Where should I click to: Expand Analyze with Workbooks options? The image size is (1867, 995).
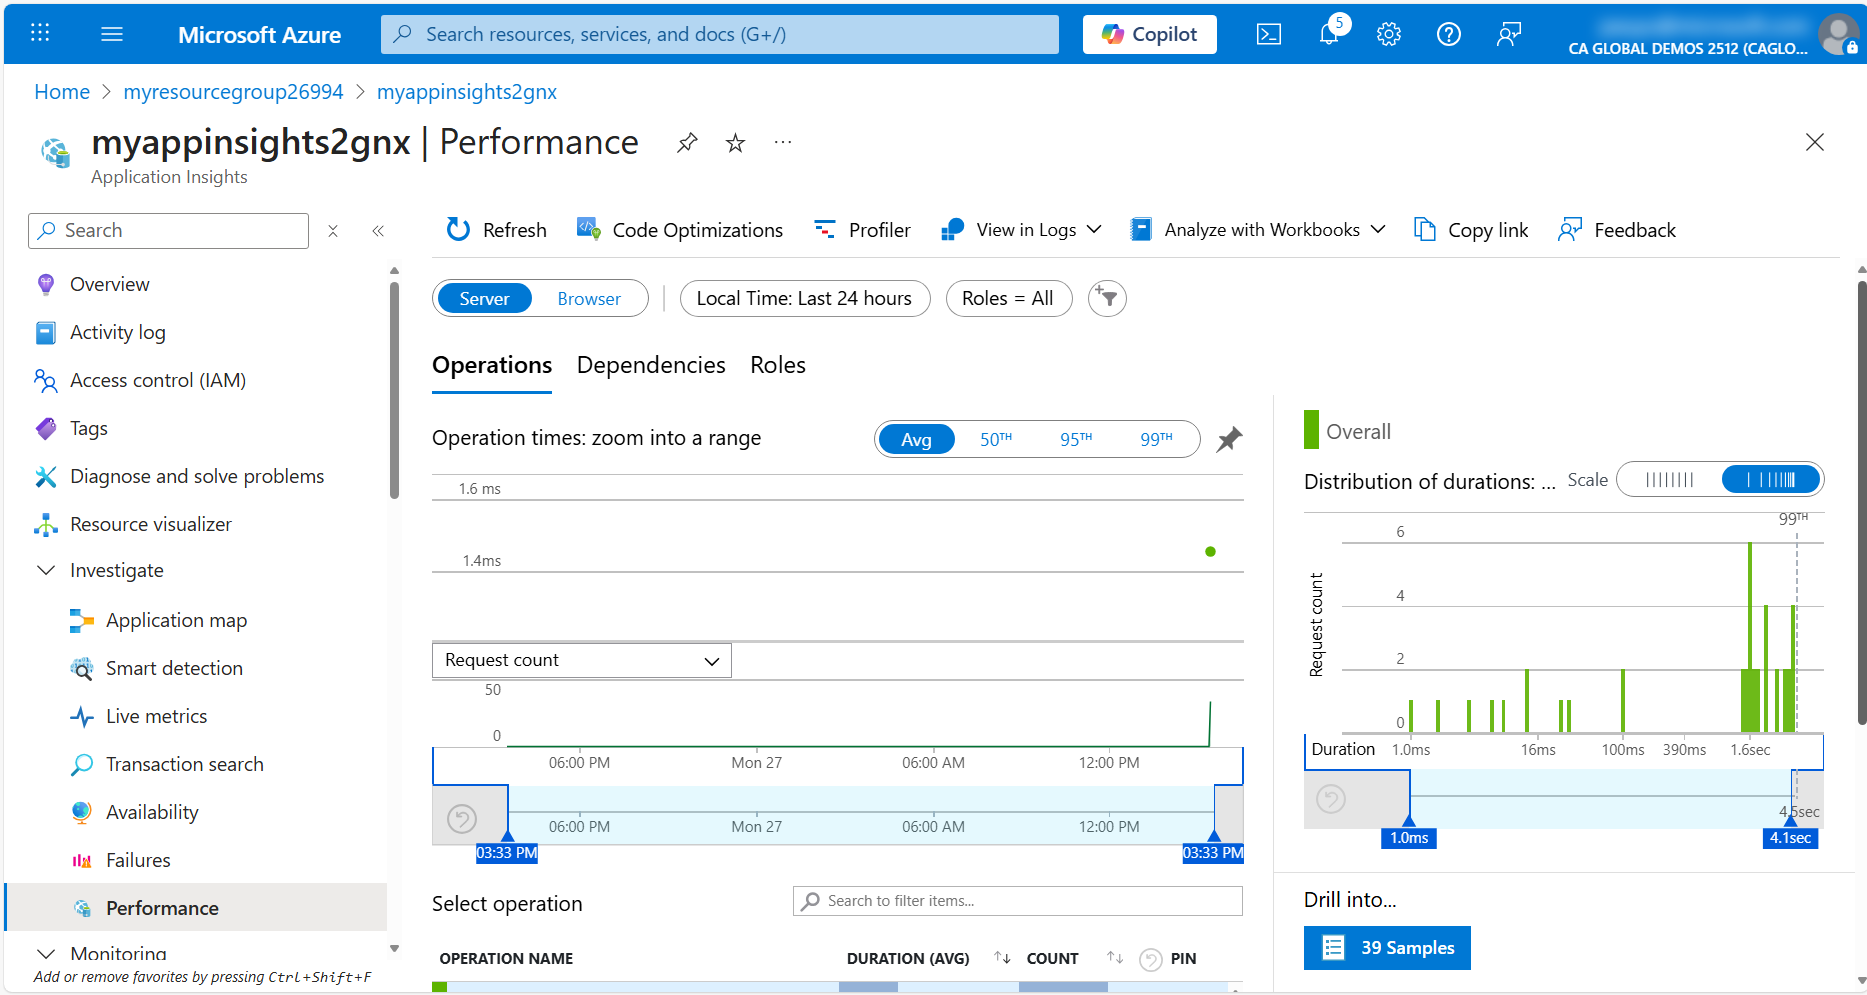(x=1256, y=229)
